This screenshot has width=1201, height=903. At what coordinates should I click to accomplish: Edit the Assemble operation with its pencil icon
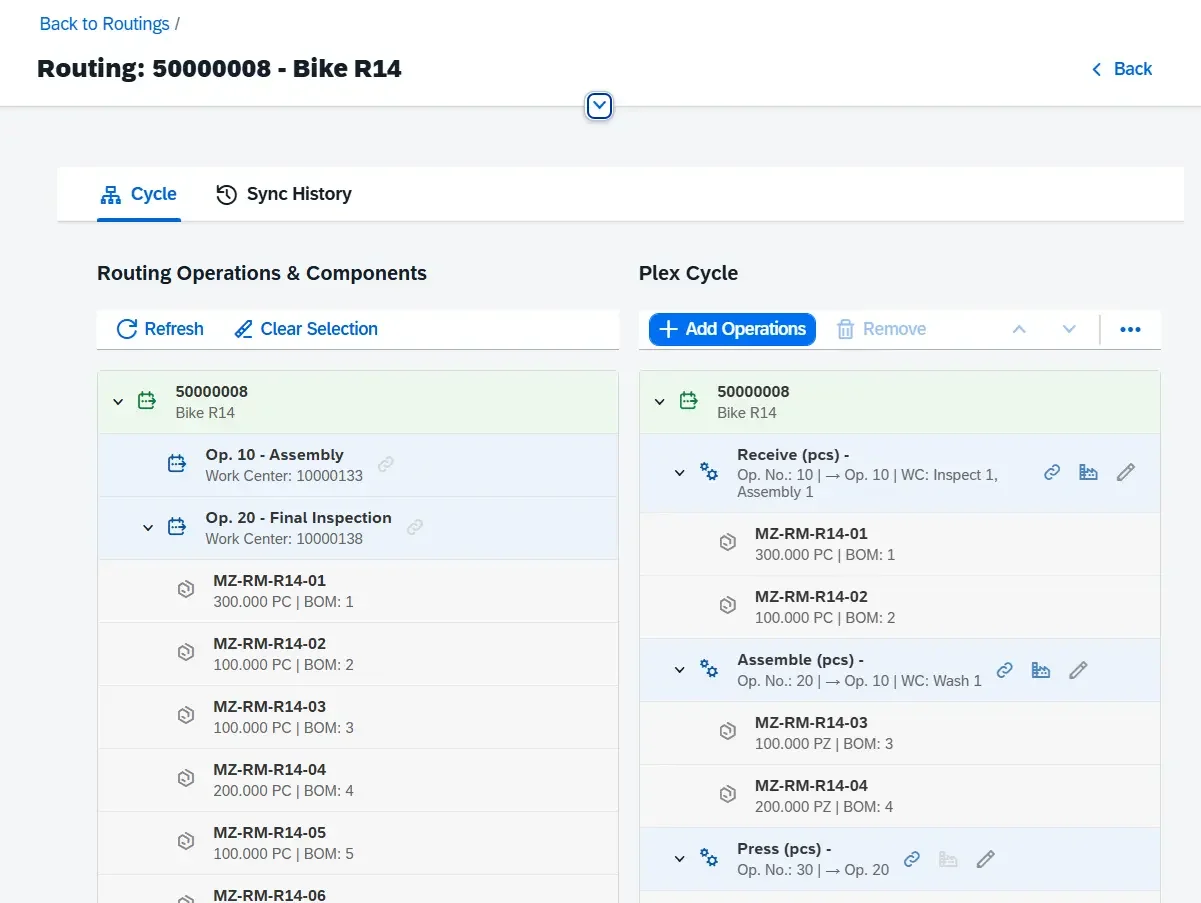[x=1078, y=669]
